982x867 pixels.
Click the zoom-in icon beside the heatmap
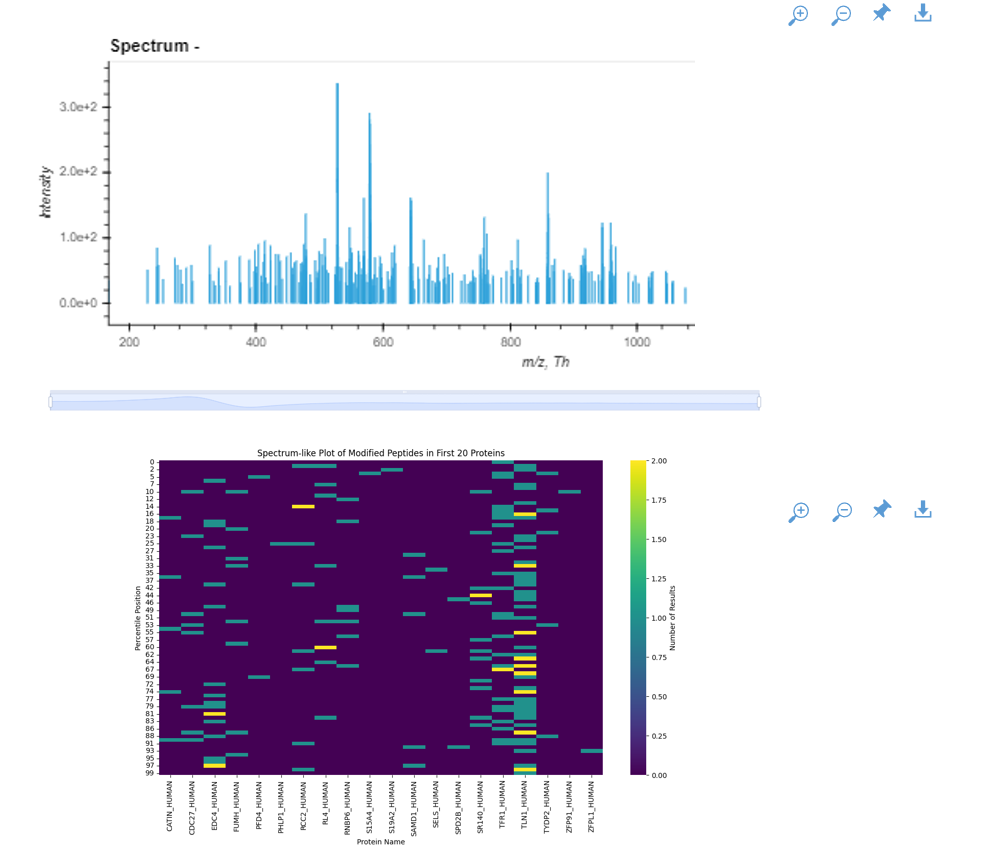click(x=798, y=510)
